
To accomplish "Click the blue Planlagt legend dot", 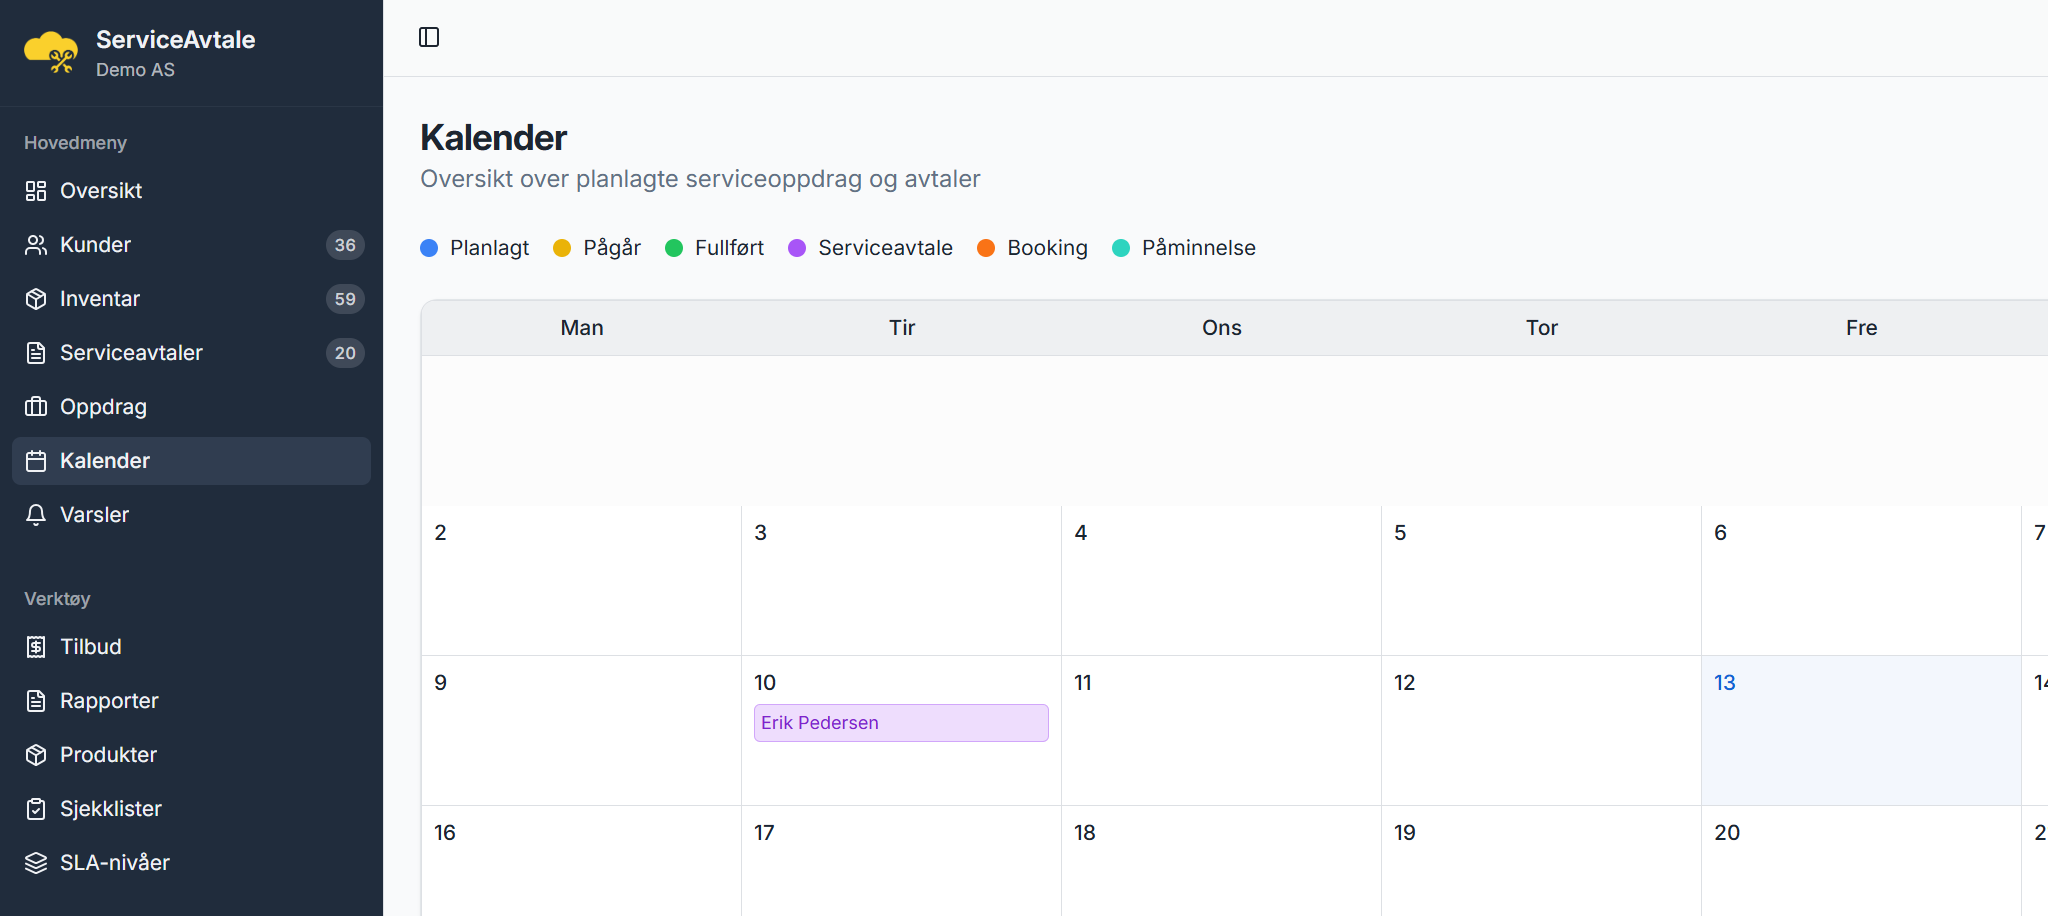I will (x=429, y=248).
